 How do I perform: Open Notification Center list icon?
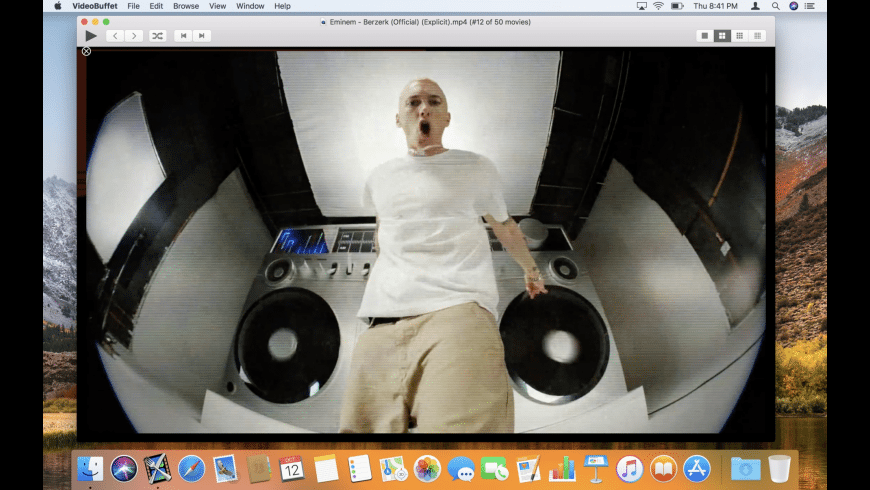tap(810, 6)
